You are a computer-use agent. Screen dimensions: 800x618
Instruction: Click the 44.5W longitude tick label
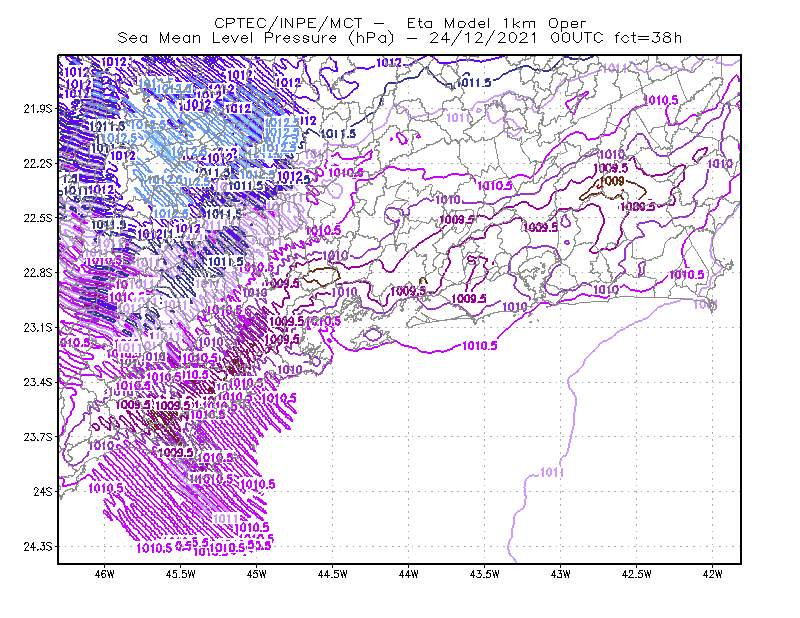click(x=332, y=574)
